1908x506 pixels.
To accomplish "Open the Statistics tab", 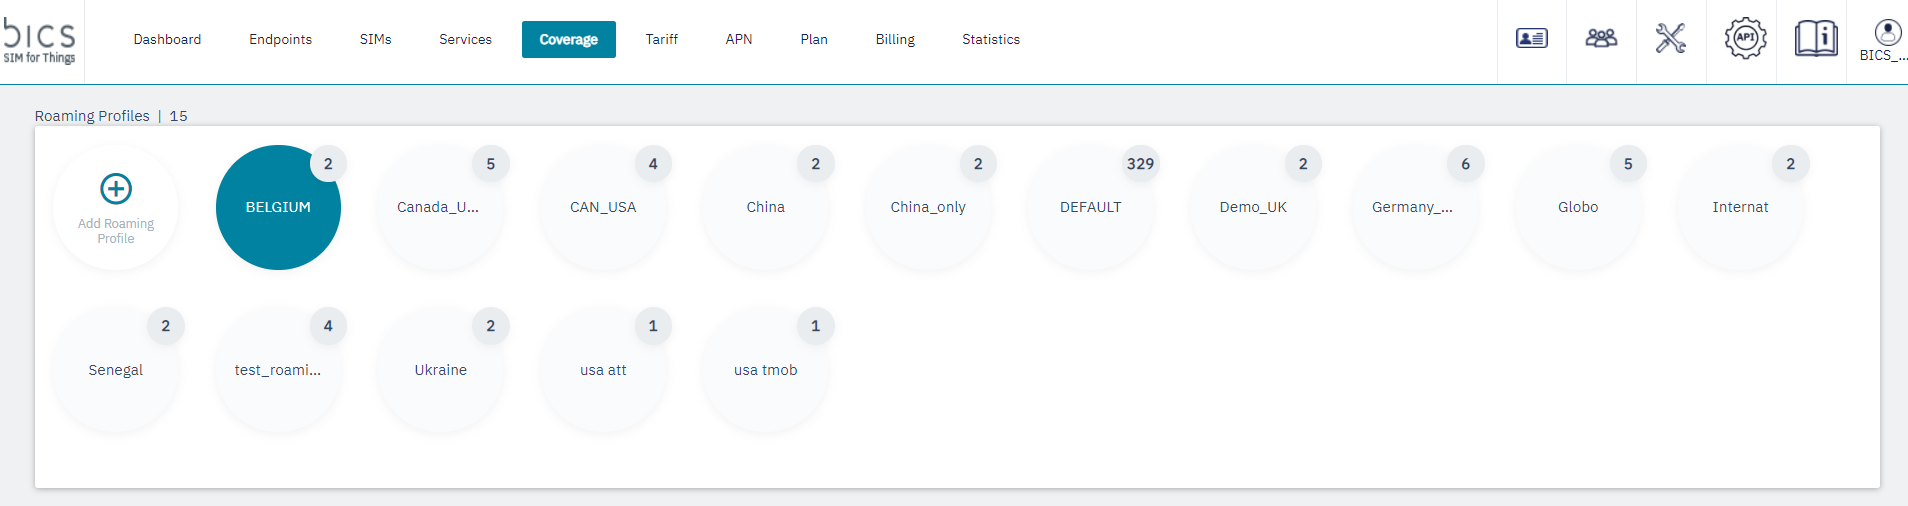I will pos(990,40).
